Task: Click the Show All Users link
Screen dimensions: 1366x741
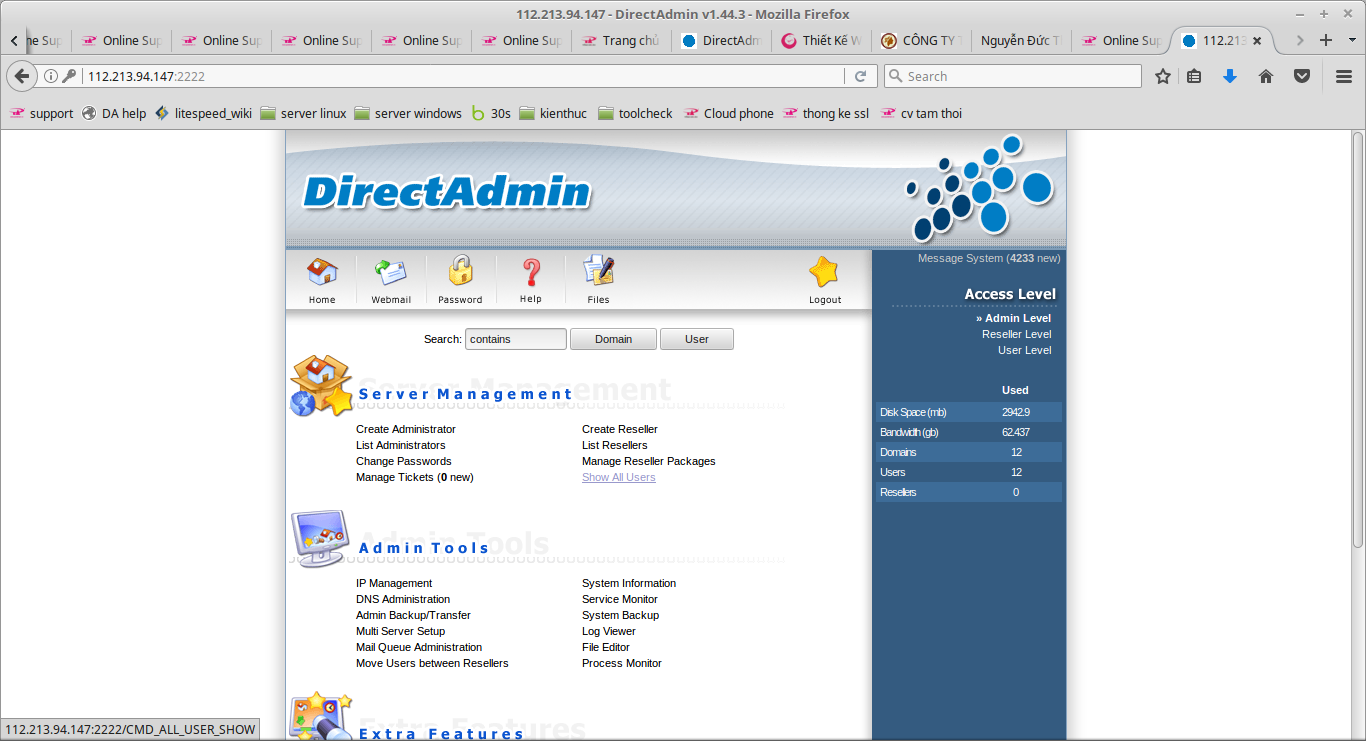Action: click(x=619, y=477)
